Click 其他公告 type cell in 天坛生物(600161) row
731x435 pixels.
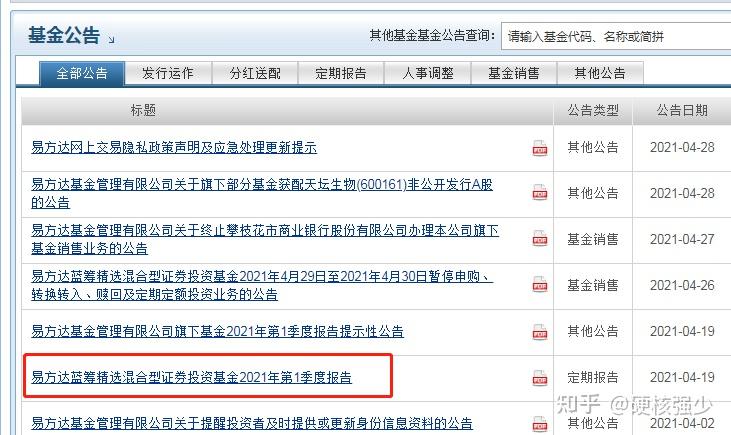coord(593,193)
